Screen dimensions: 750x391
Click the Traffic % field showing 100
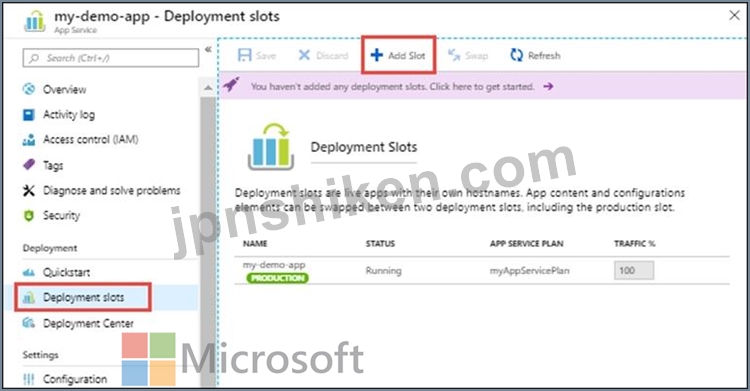pyautogui.click(x=634, y=270)
